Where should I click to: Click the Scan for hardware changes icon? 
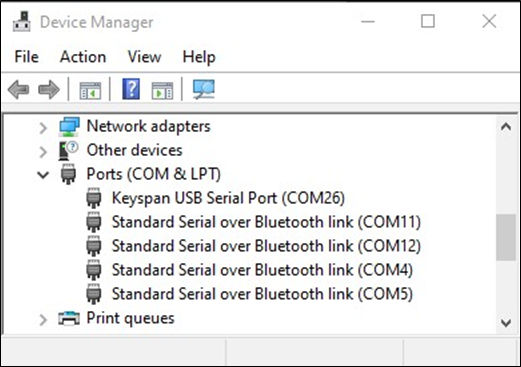point(204,89)
